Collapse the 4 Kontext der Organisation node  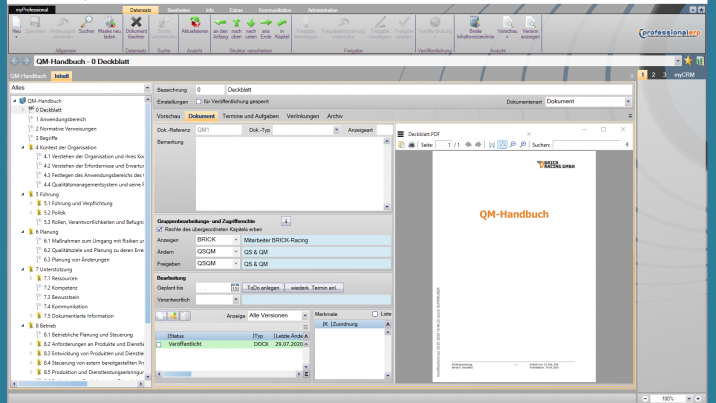(23, 148)
